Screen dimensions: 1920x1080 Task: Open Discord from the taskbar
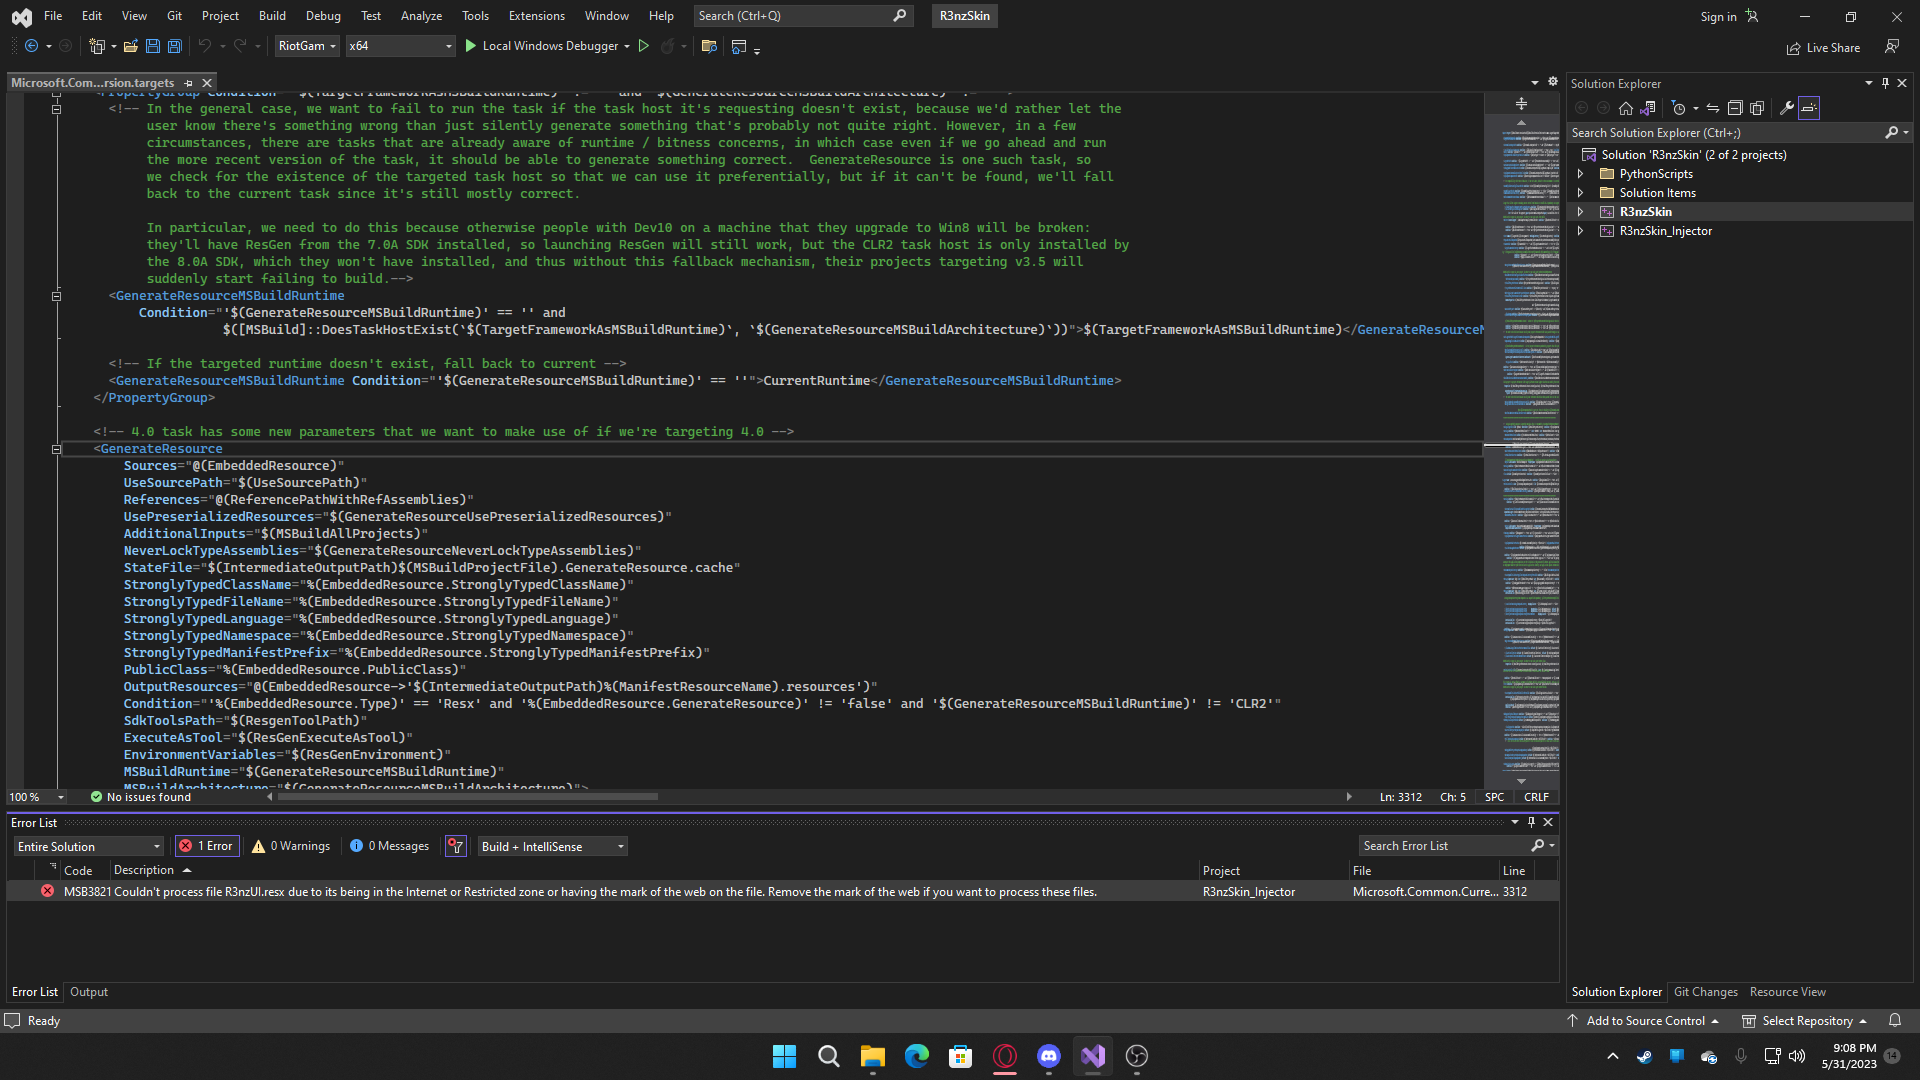1049,1056
